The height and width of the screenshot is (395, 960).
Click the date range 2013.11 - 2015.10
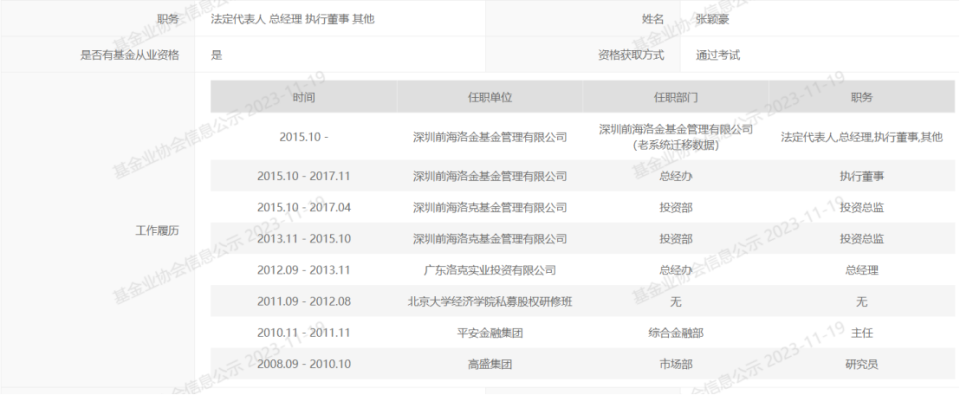tap(304, 239)
